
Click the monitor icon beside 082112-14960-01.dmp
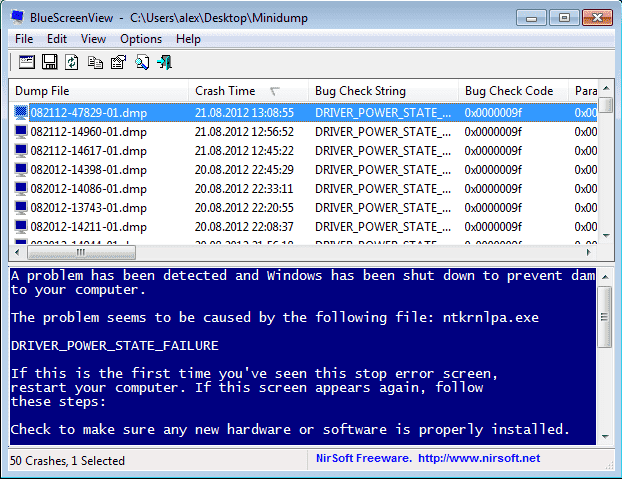pos(21,131)
